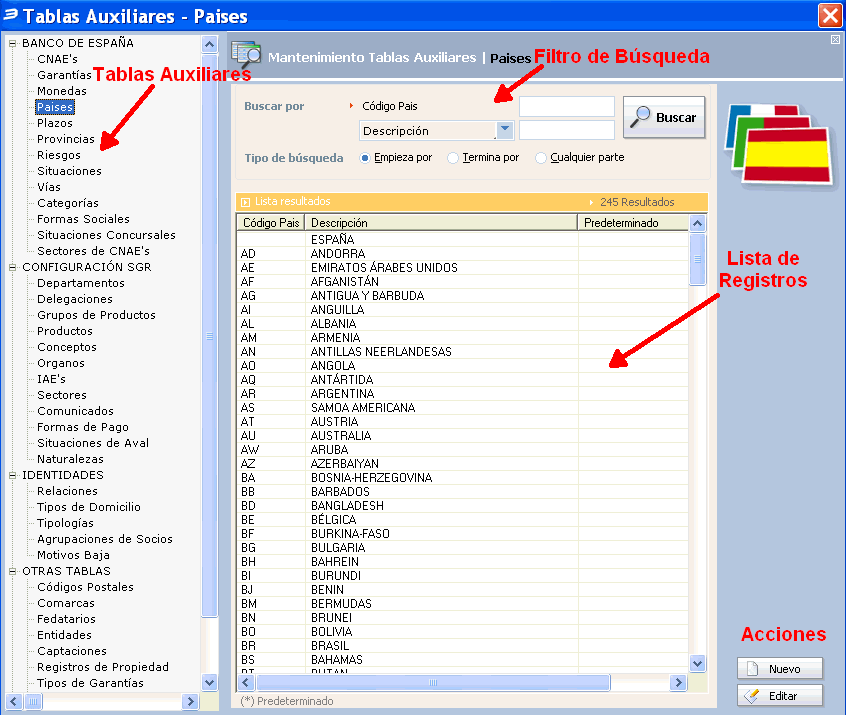Open Monedas table in tree
This screenshot has height=715, width=846.
(62, 91)
